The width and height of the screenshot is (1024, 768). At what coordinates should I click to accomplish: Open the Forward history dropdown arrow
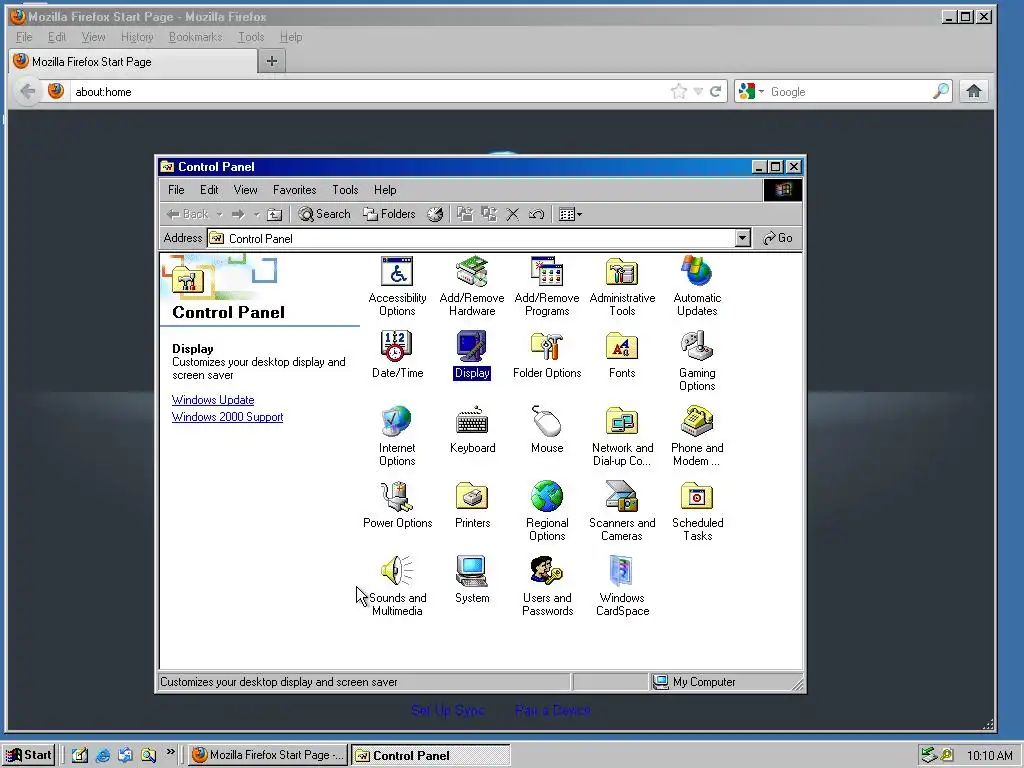257,214
